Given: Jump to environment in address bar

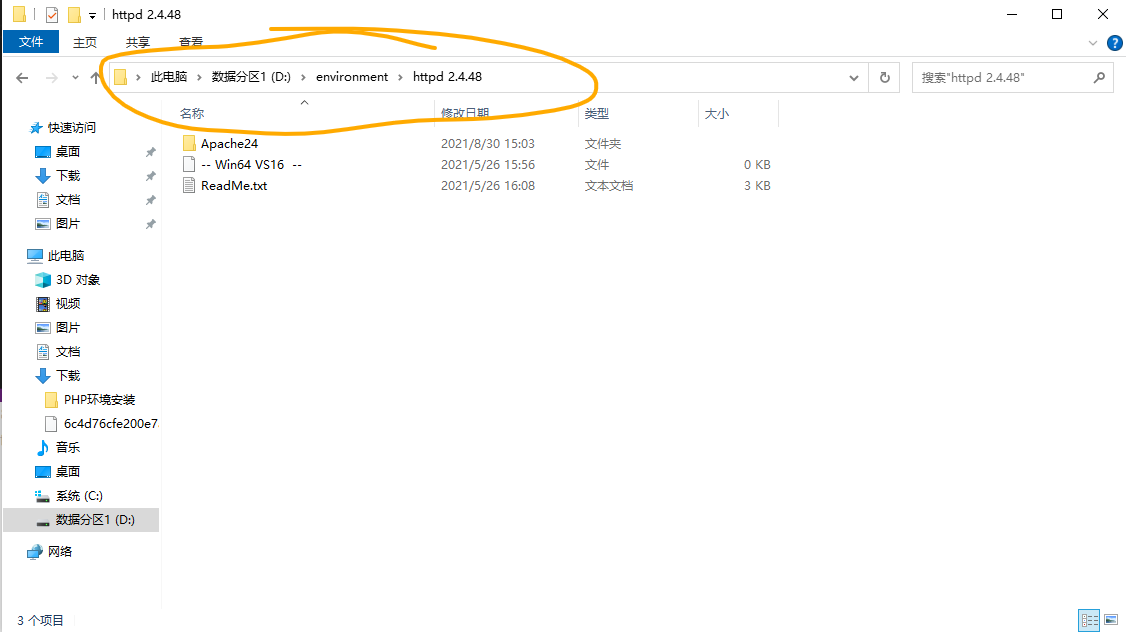Looking at the screenshot, I should pyautogui.click(x=352, y=77).
